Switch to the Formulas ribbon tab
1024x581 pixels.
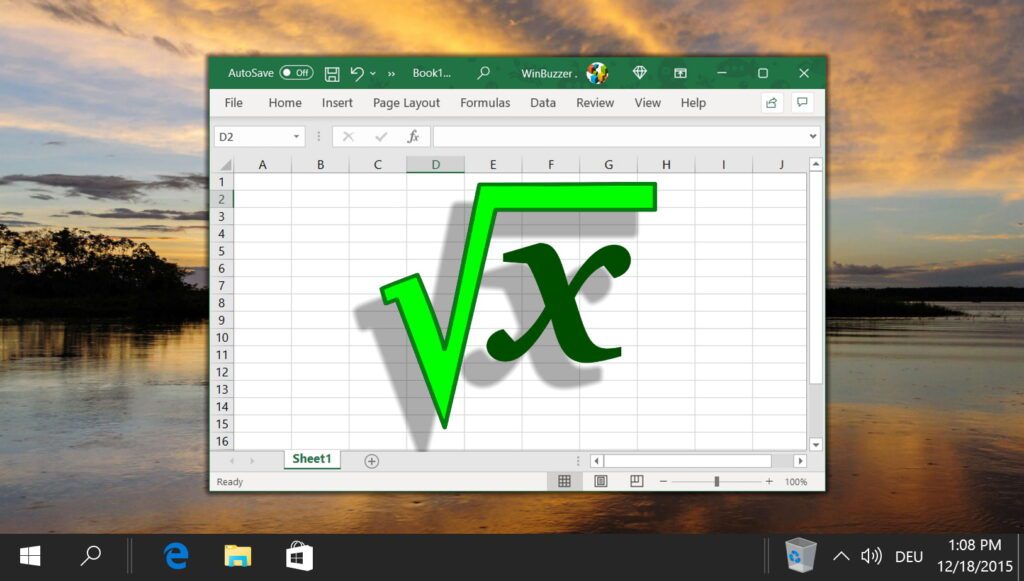485,103
